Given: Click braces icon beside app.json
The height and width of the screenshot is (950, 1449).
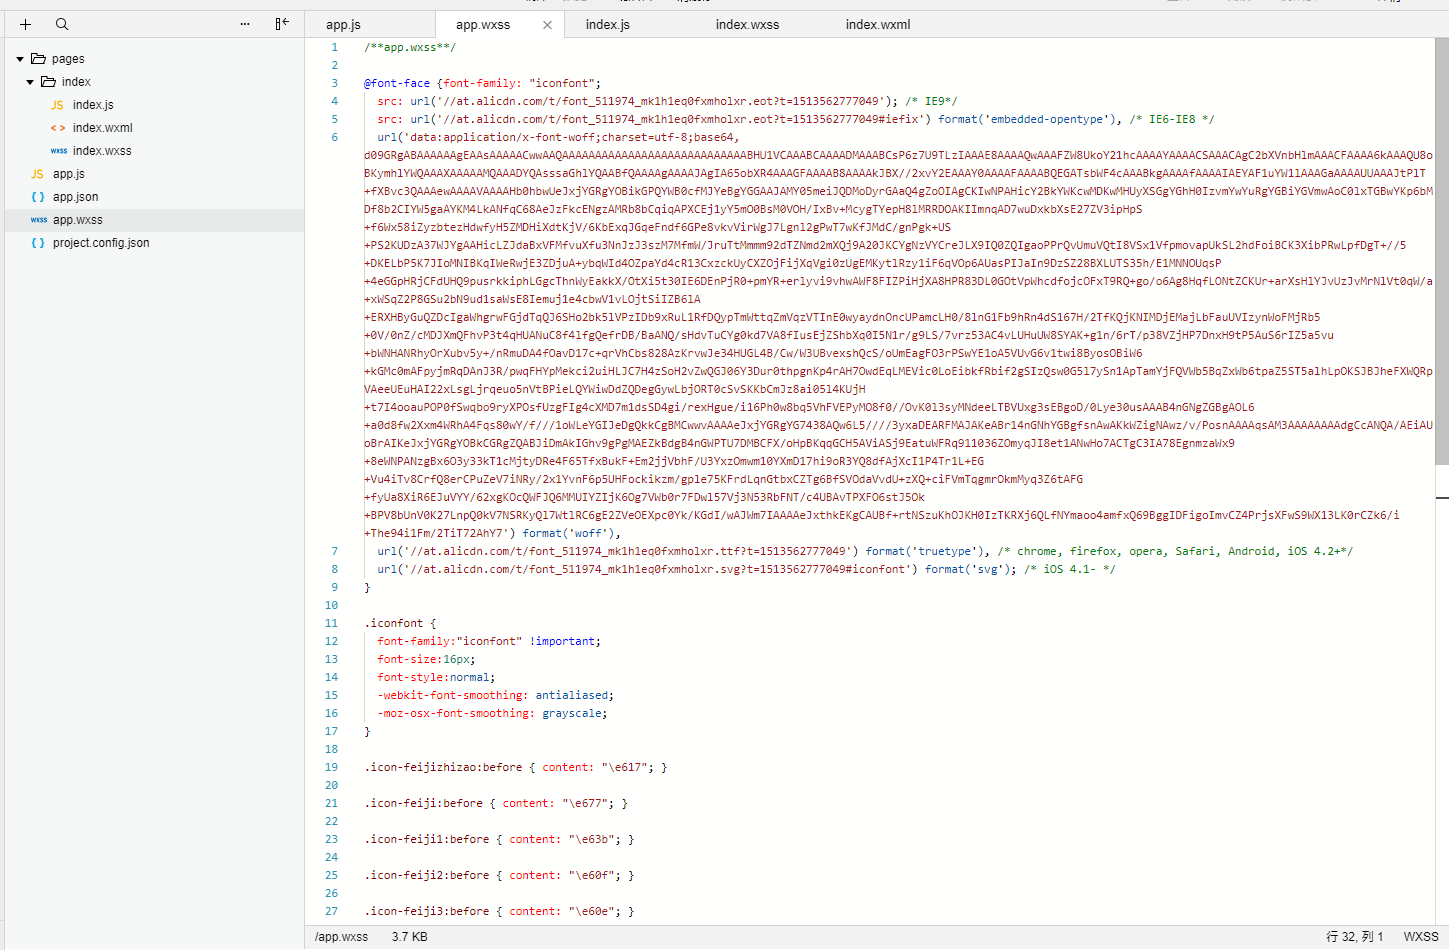Looking at the screenshot, I should click(38, 197).
